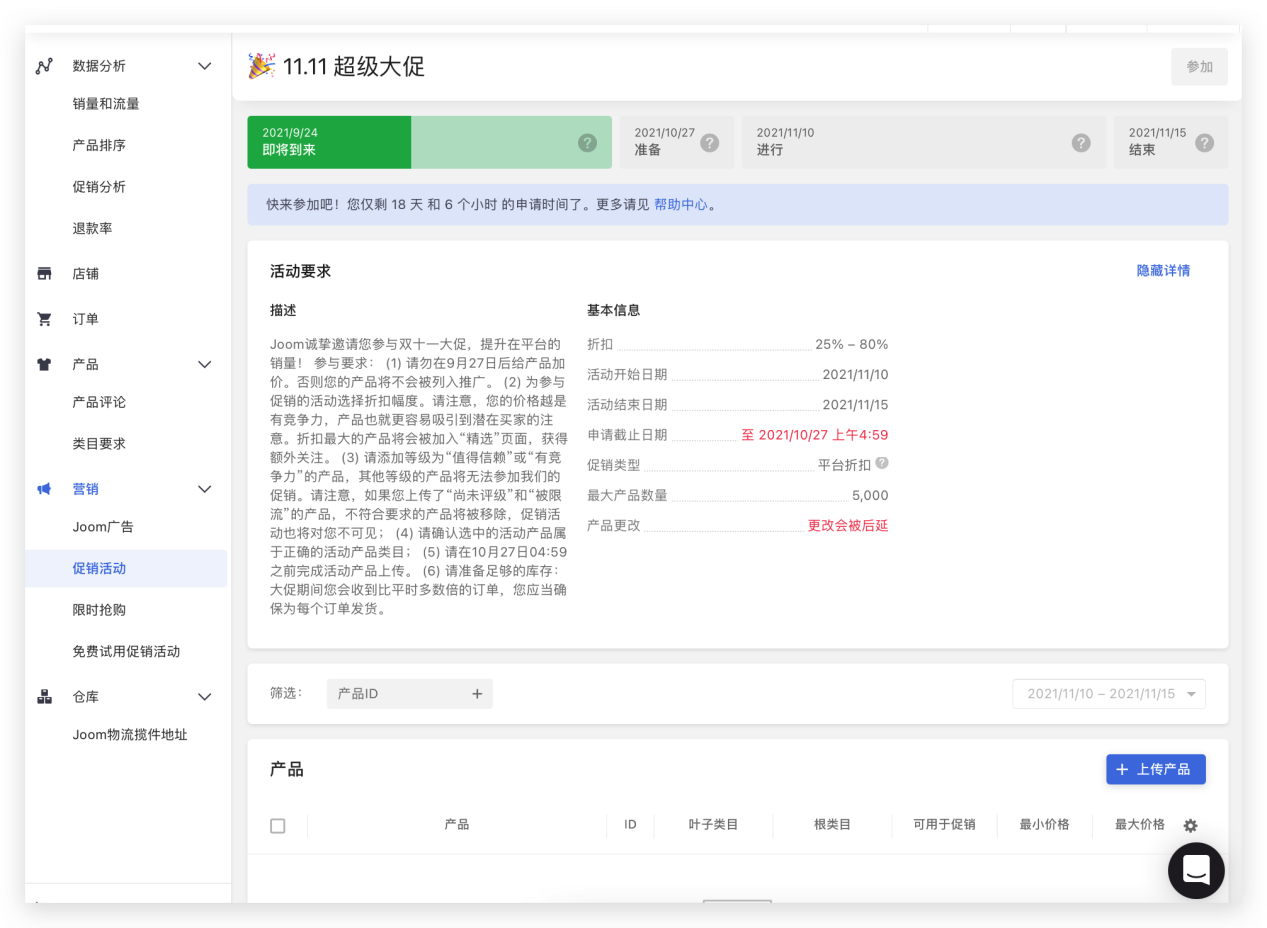The image size is (1267, 928).
Task: Open orders via the 订单 cart icon
Action: coord(43,318)
